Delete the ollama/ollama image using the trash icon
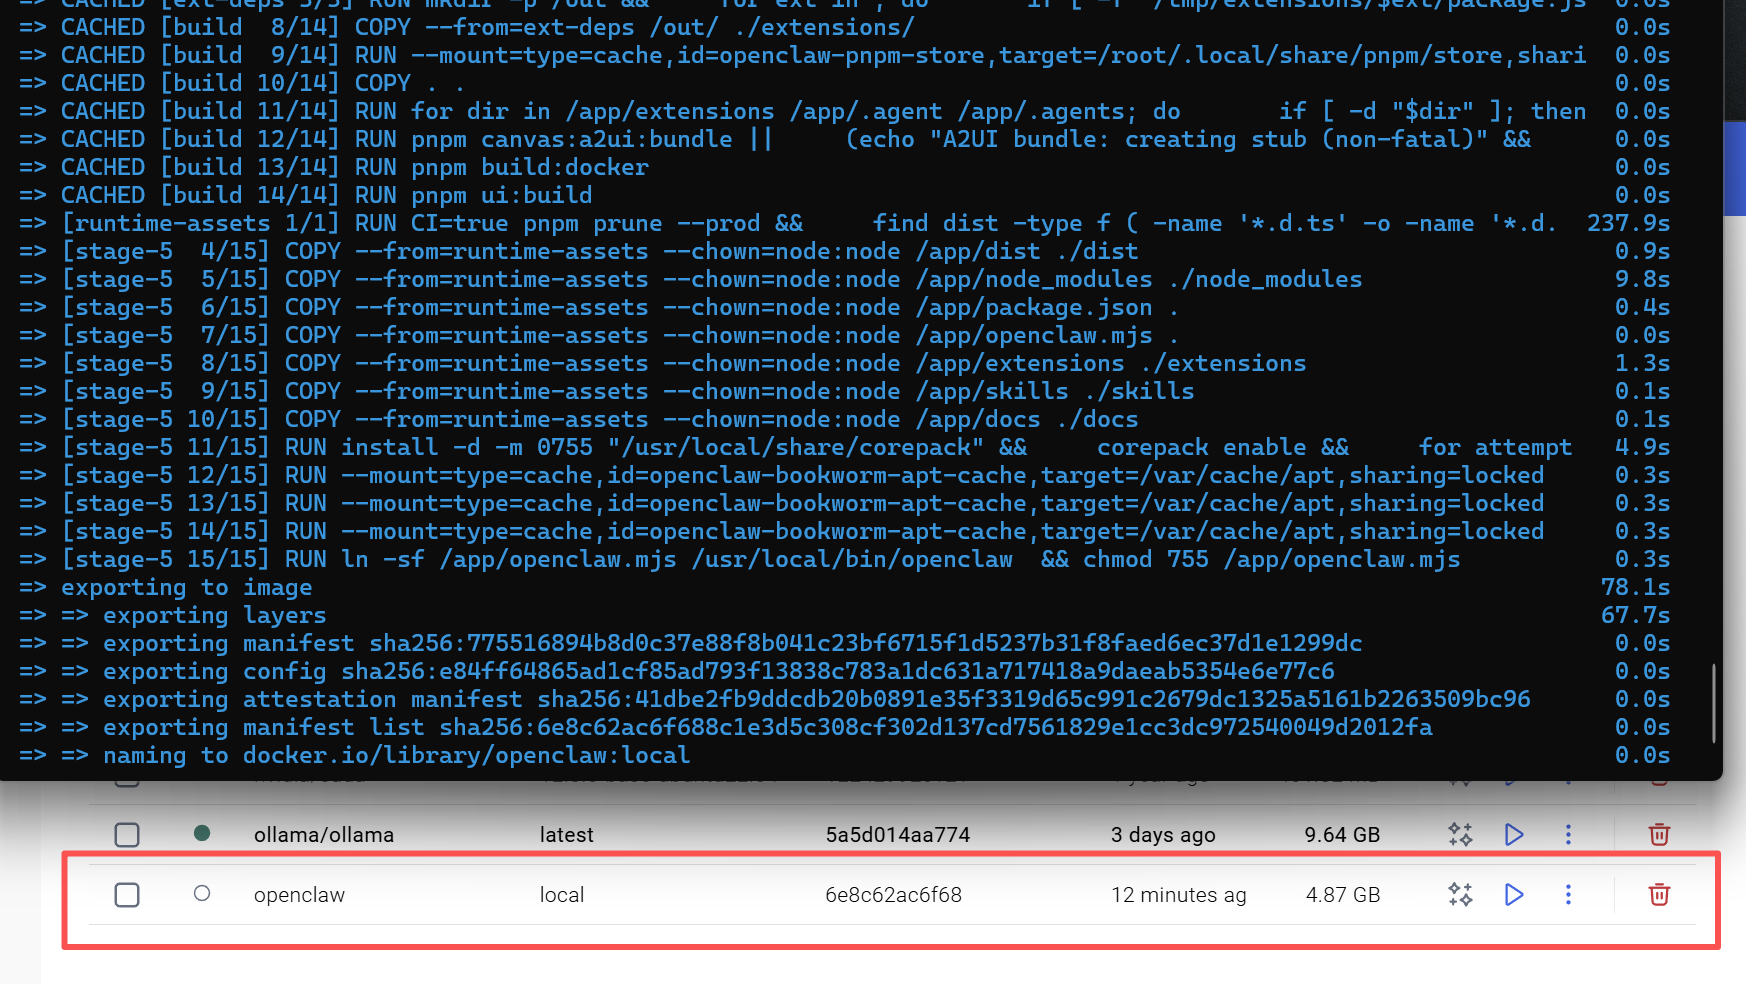This screenshot has height=984, width=1746. (x=1659, y=834)
